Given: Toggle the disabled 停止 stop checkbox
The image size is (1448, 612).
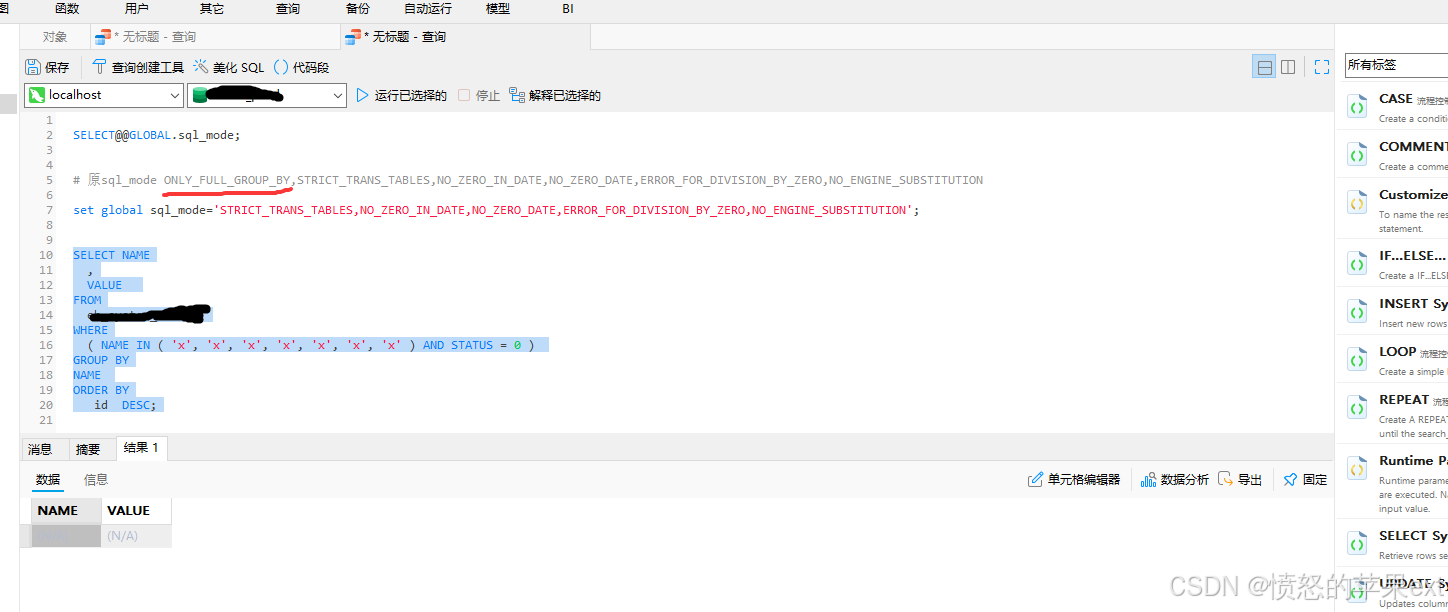Looking at the screenshot, I should pyautogui.click(x=464, y=95).
